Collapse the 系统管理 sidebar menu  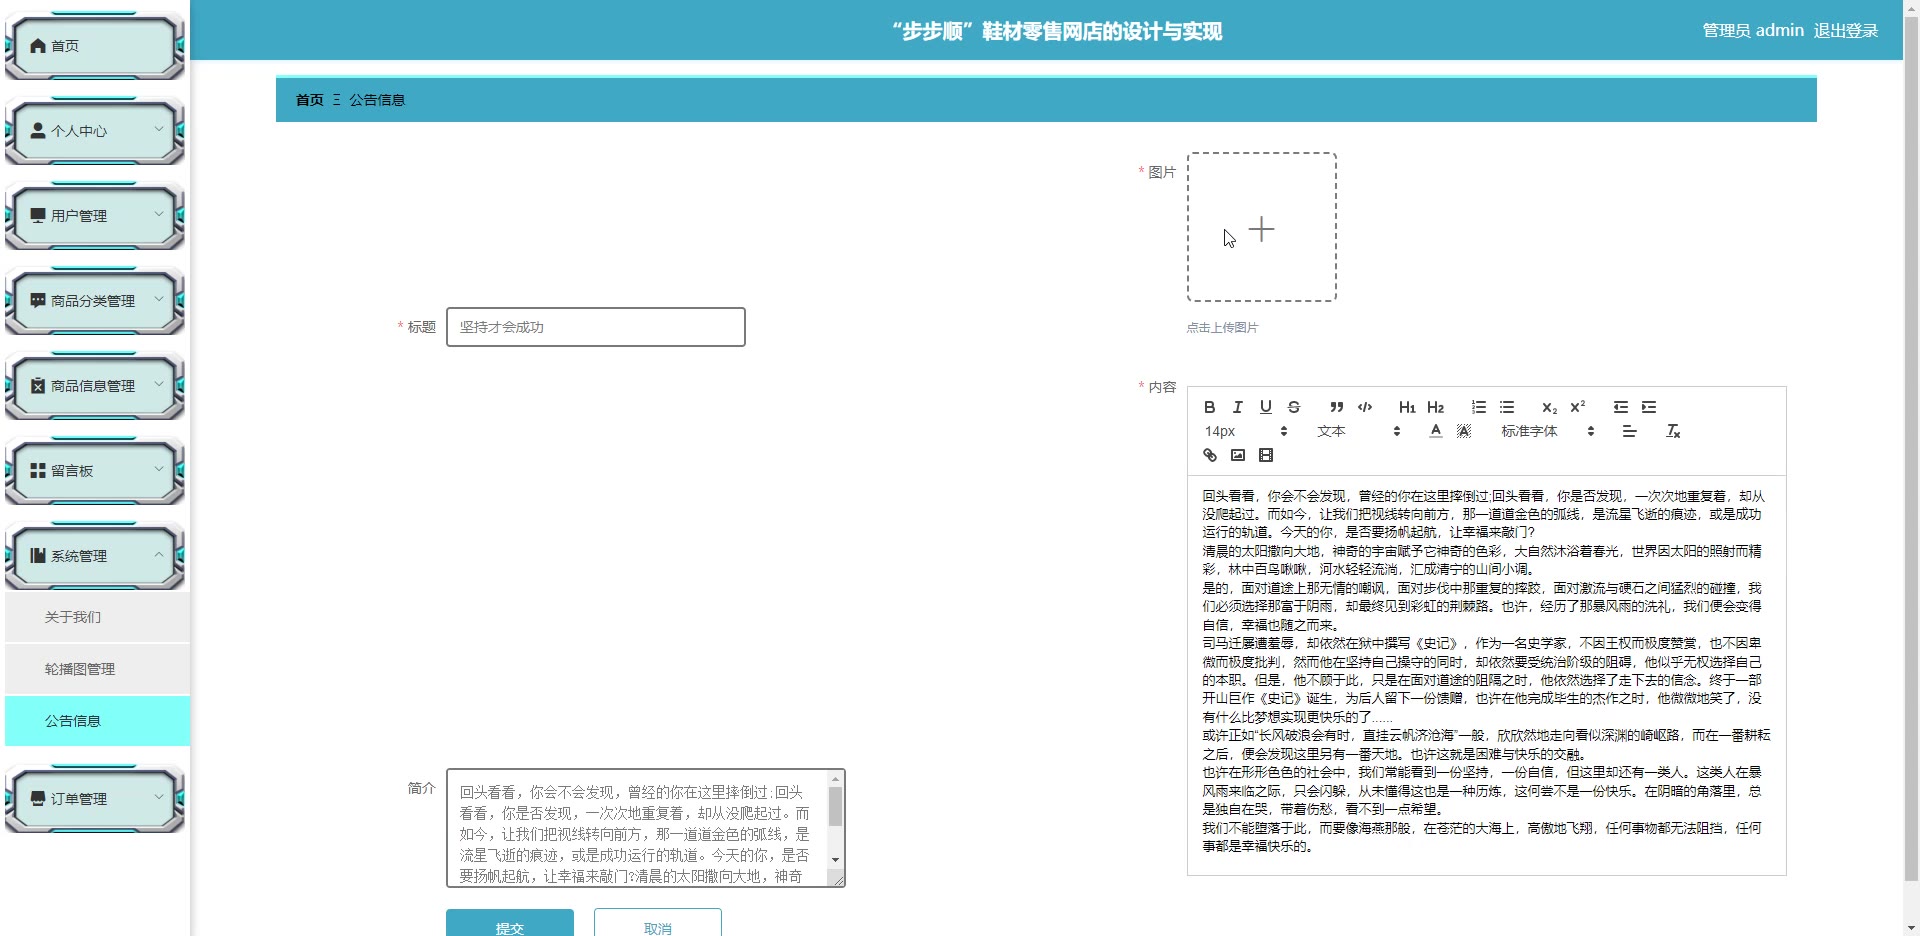tap(95, 556)
